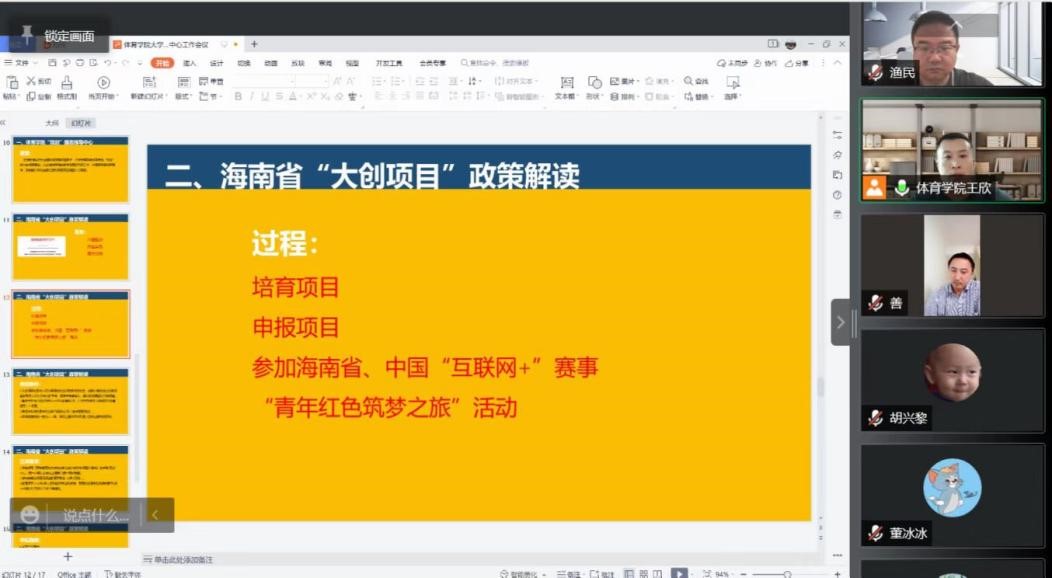The height and width of the screenshot is (578, 1052).
Task: Open the 文件 file menu dropdown
Action: (x=24, y=63)
